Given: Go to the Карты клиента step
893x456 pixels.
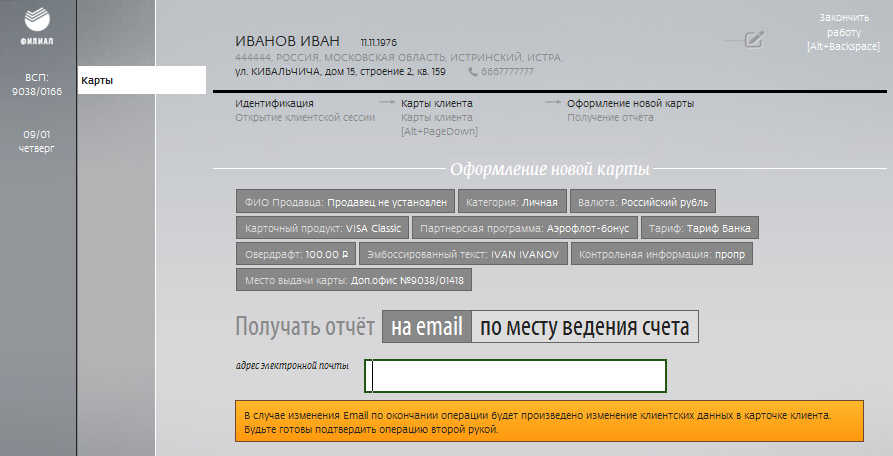Looking at the screenshot, I should pyautogui.click(x=437, y=104).
